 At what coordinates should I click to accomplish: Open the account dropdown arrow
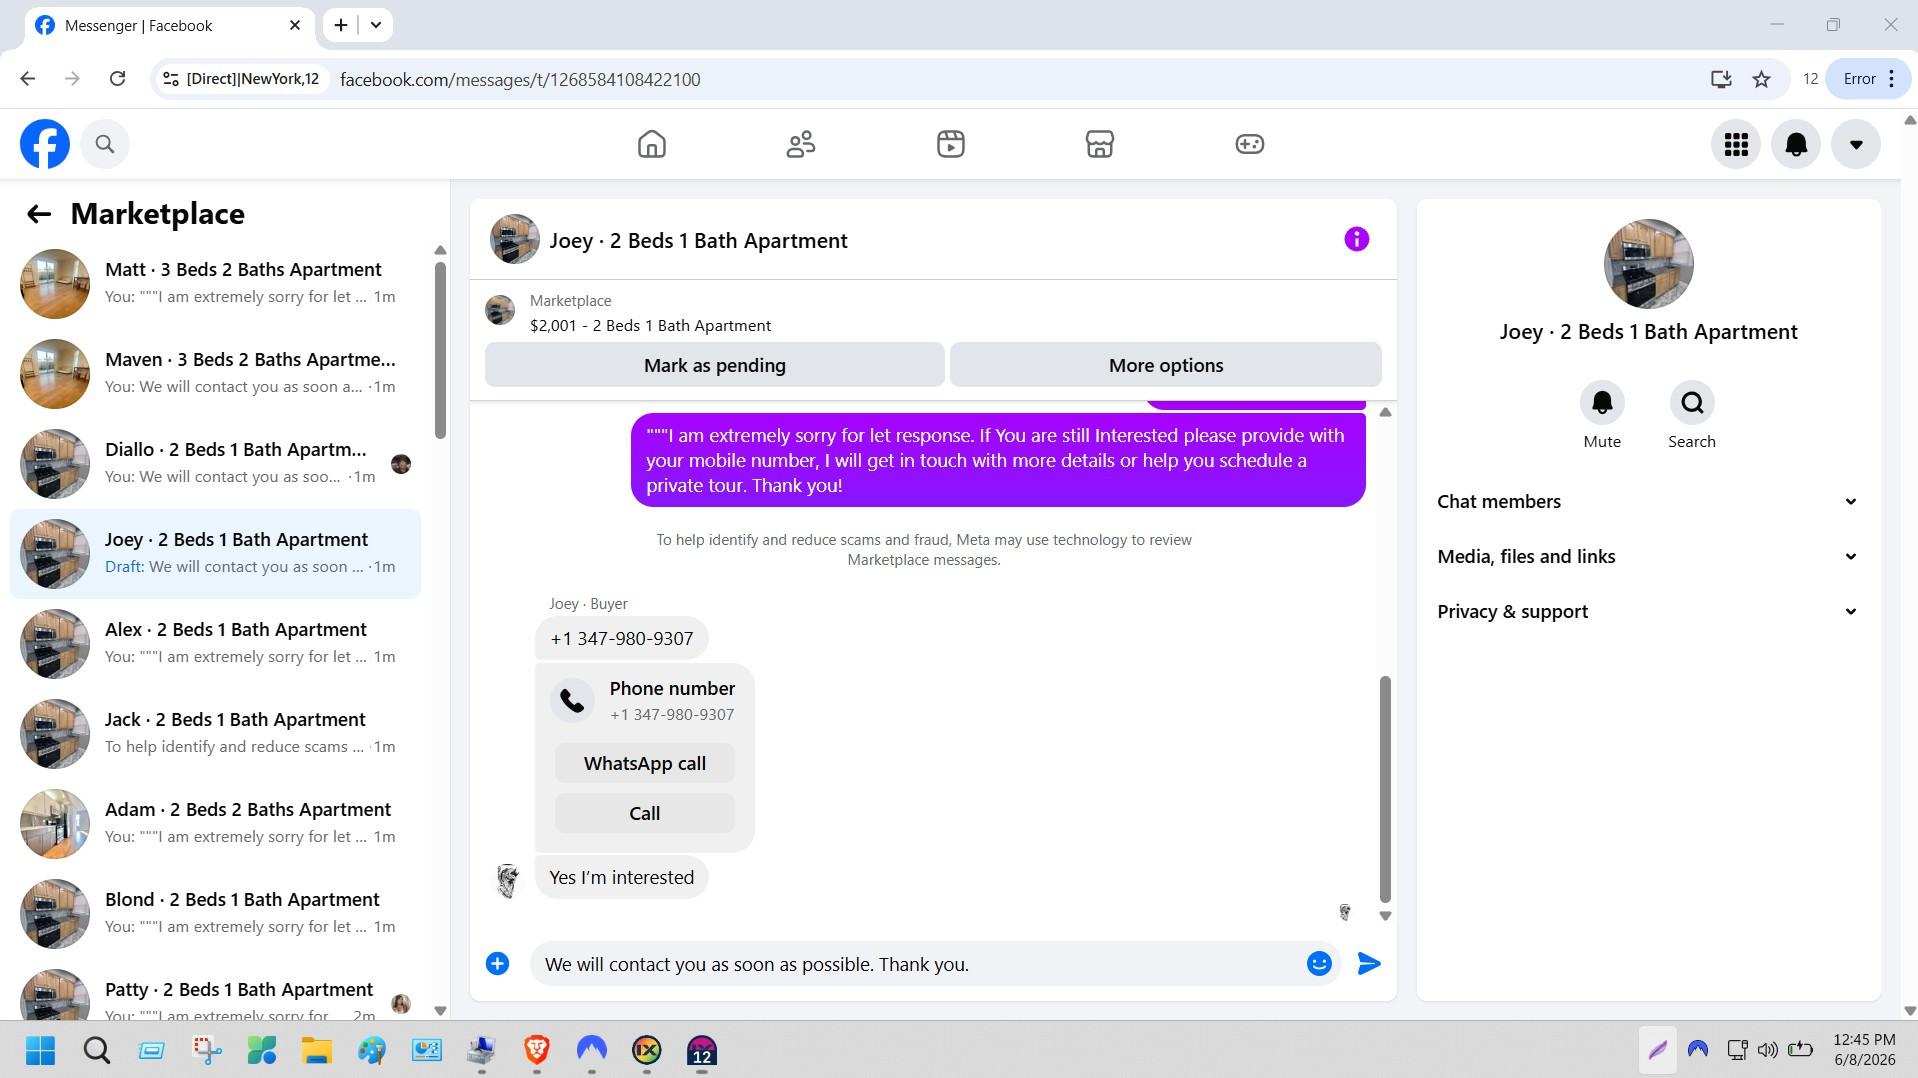[1856, 144]
